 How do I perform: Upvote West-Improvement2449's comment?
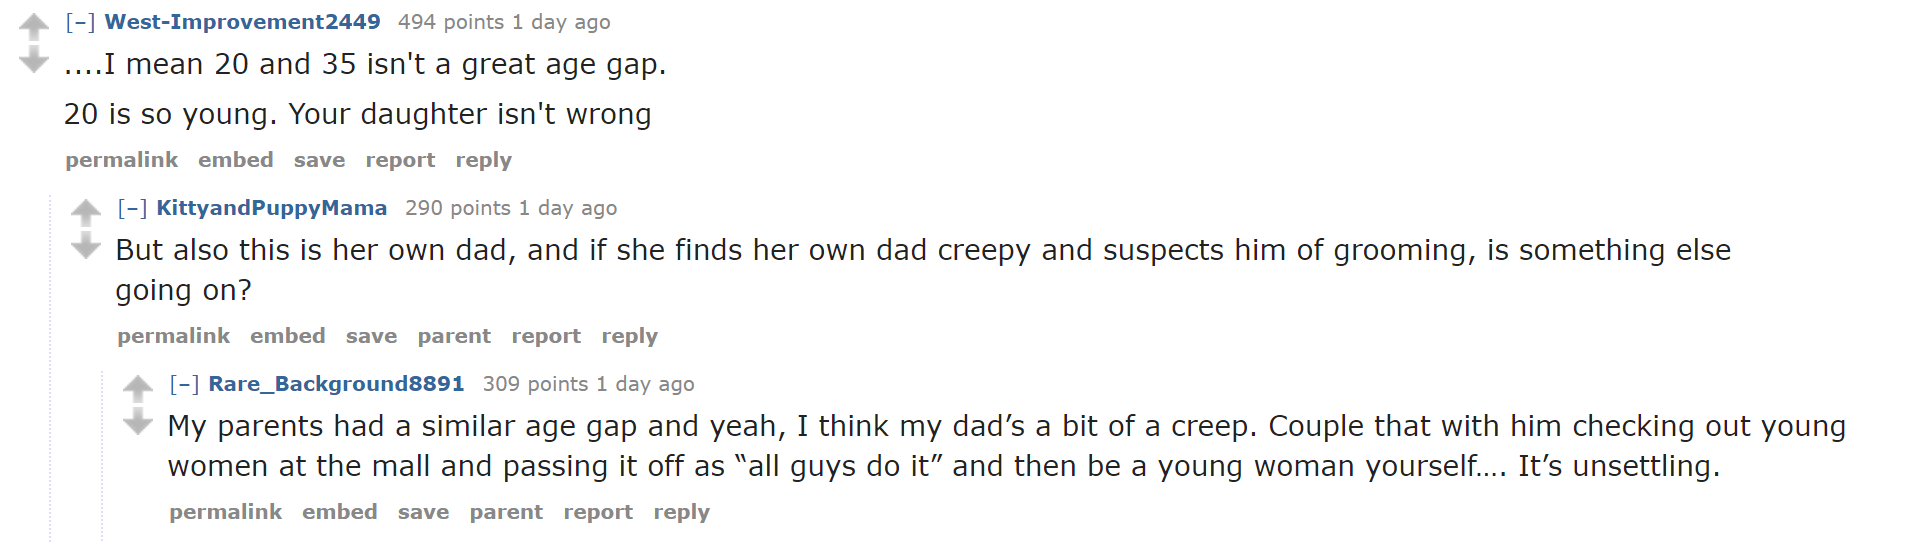(34, 26)
